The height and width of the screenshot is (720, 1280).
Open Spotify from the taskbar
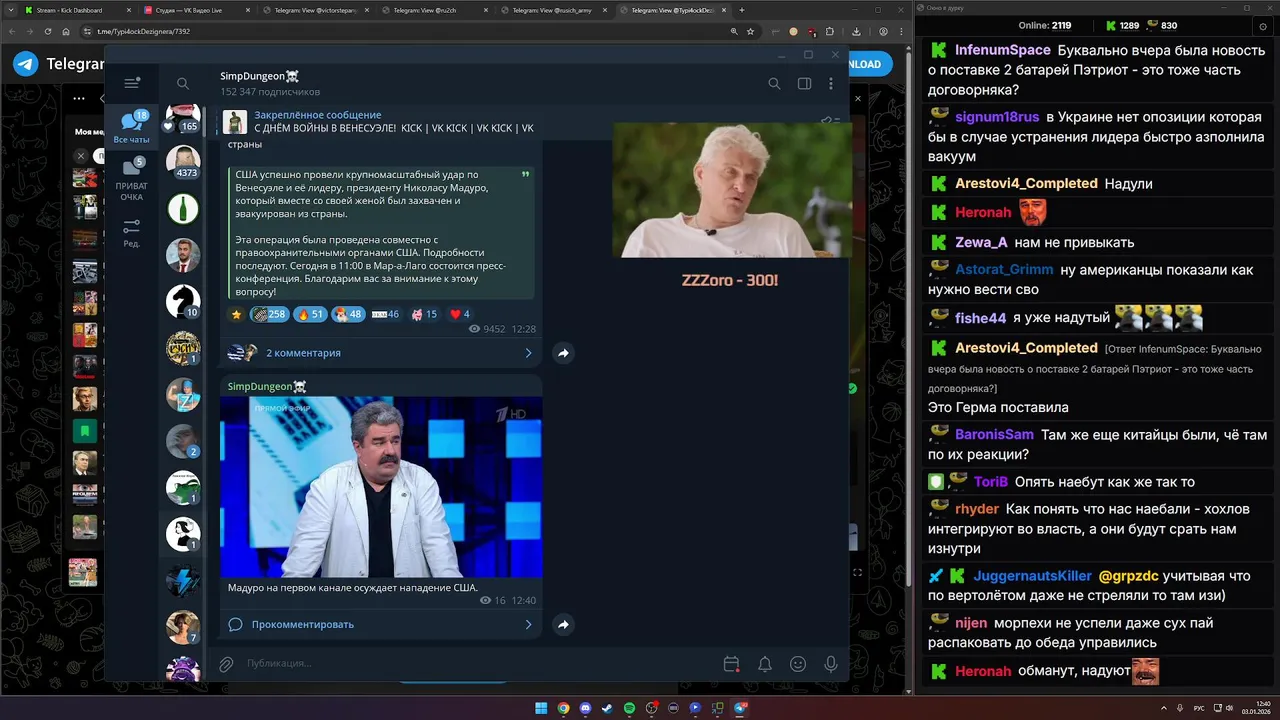pos(629,708)
